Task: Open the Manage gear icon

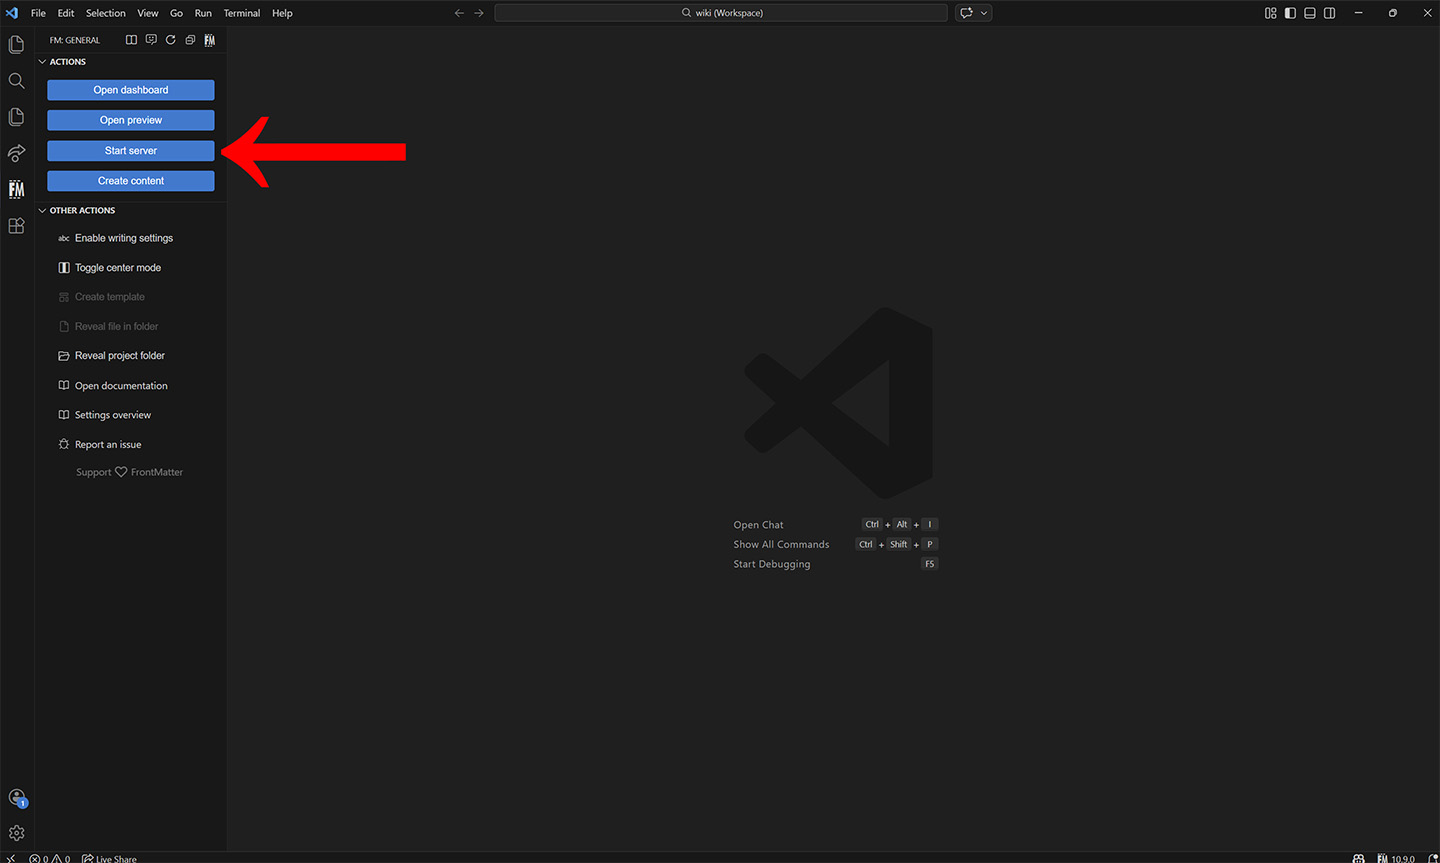Action: pos(16,833)
